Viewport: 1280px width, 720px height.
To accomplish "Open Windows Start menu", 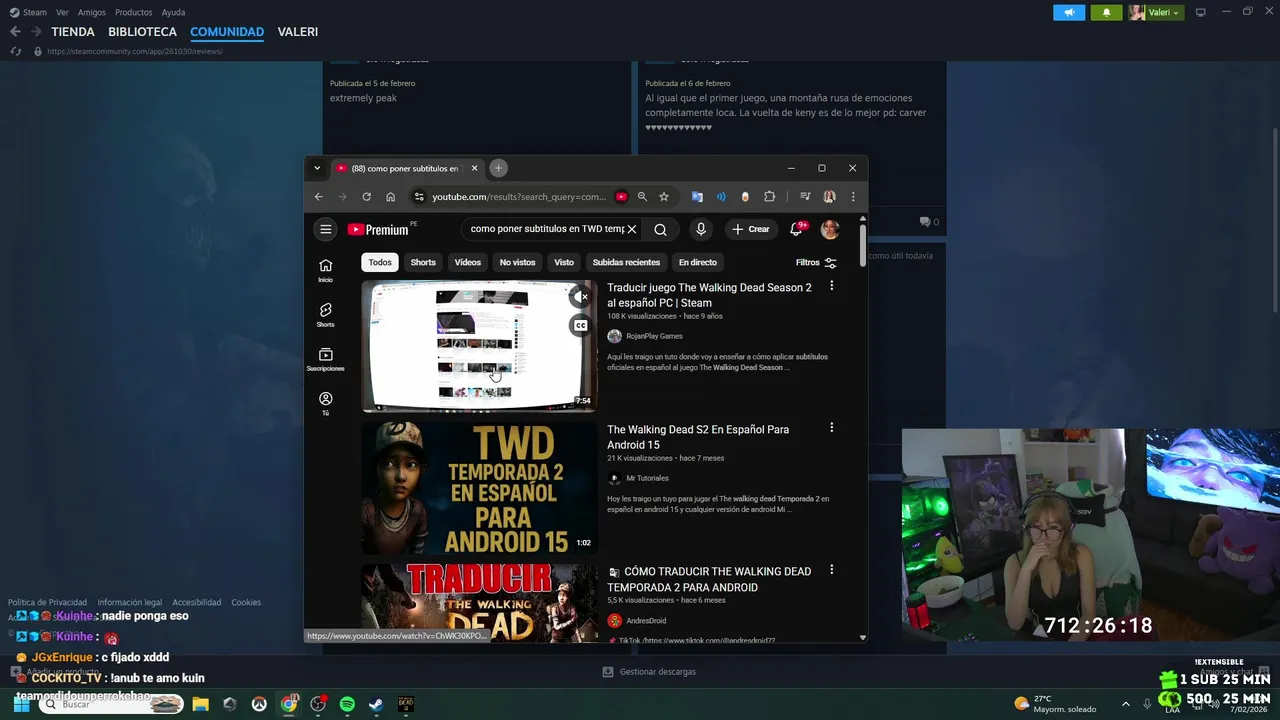I will coord(21,704).
